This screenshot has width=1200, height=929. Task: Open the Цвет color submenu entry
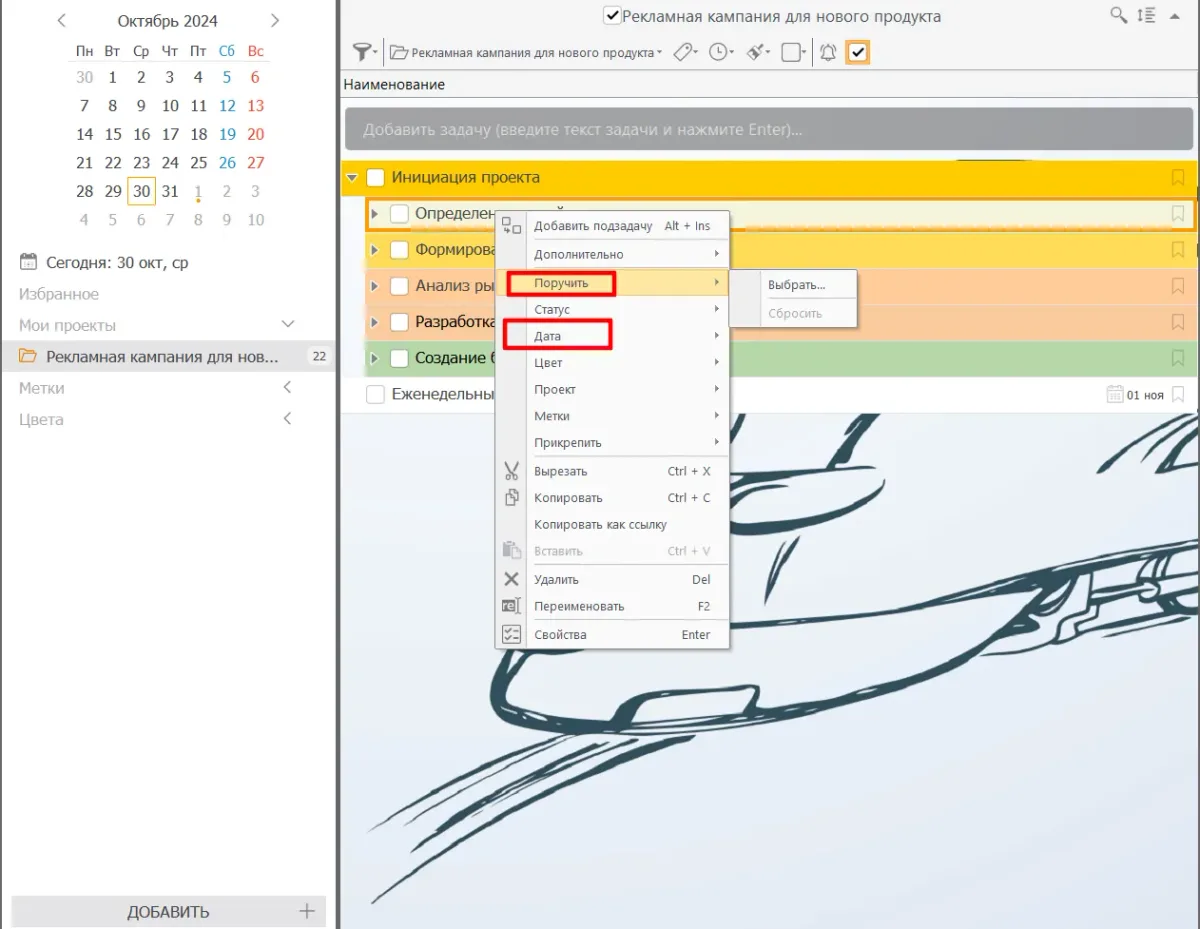(548, 363)
